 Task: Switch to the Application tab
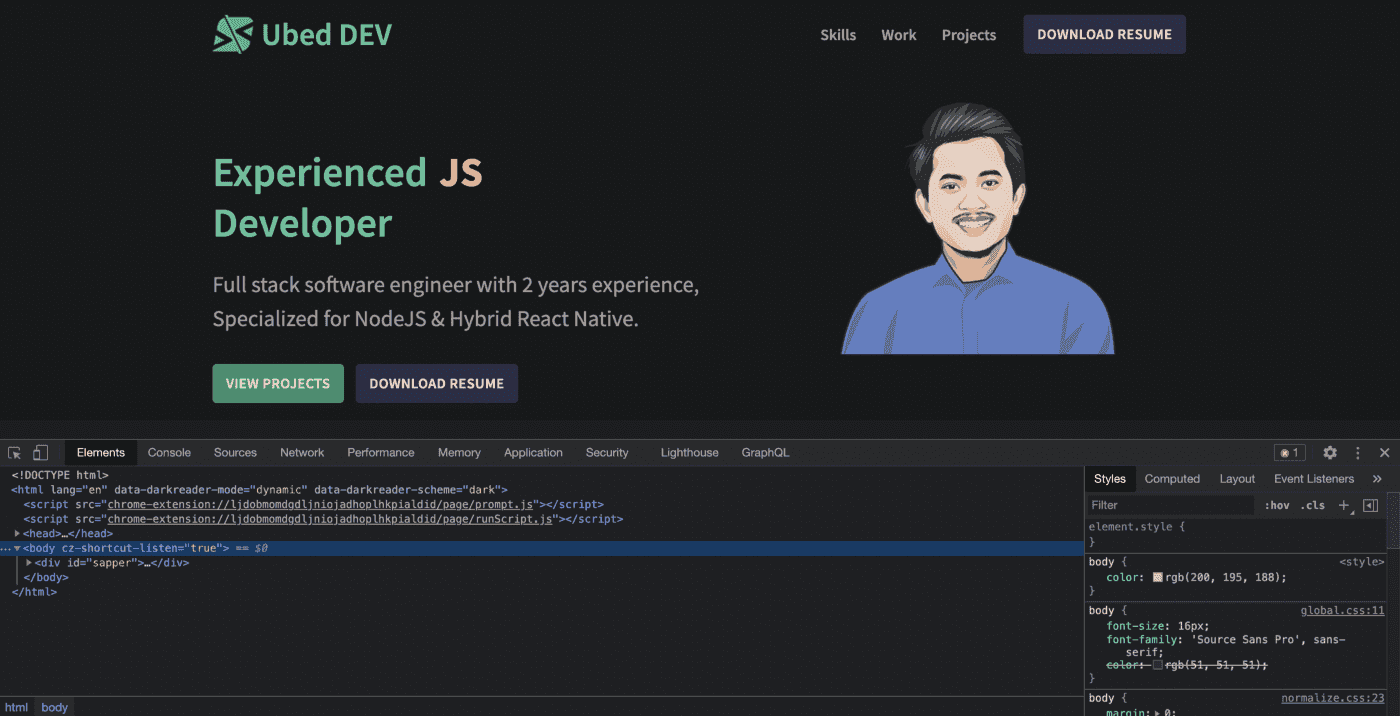point(533,453)
